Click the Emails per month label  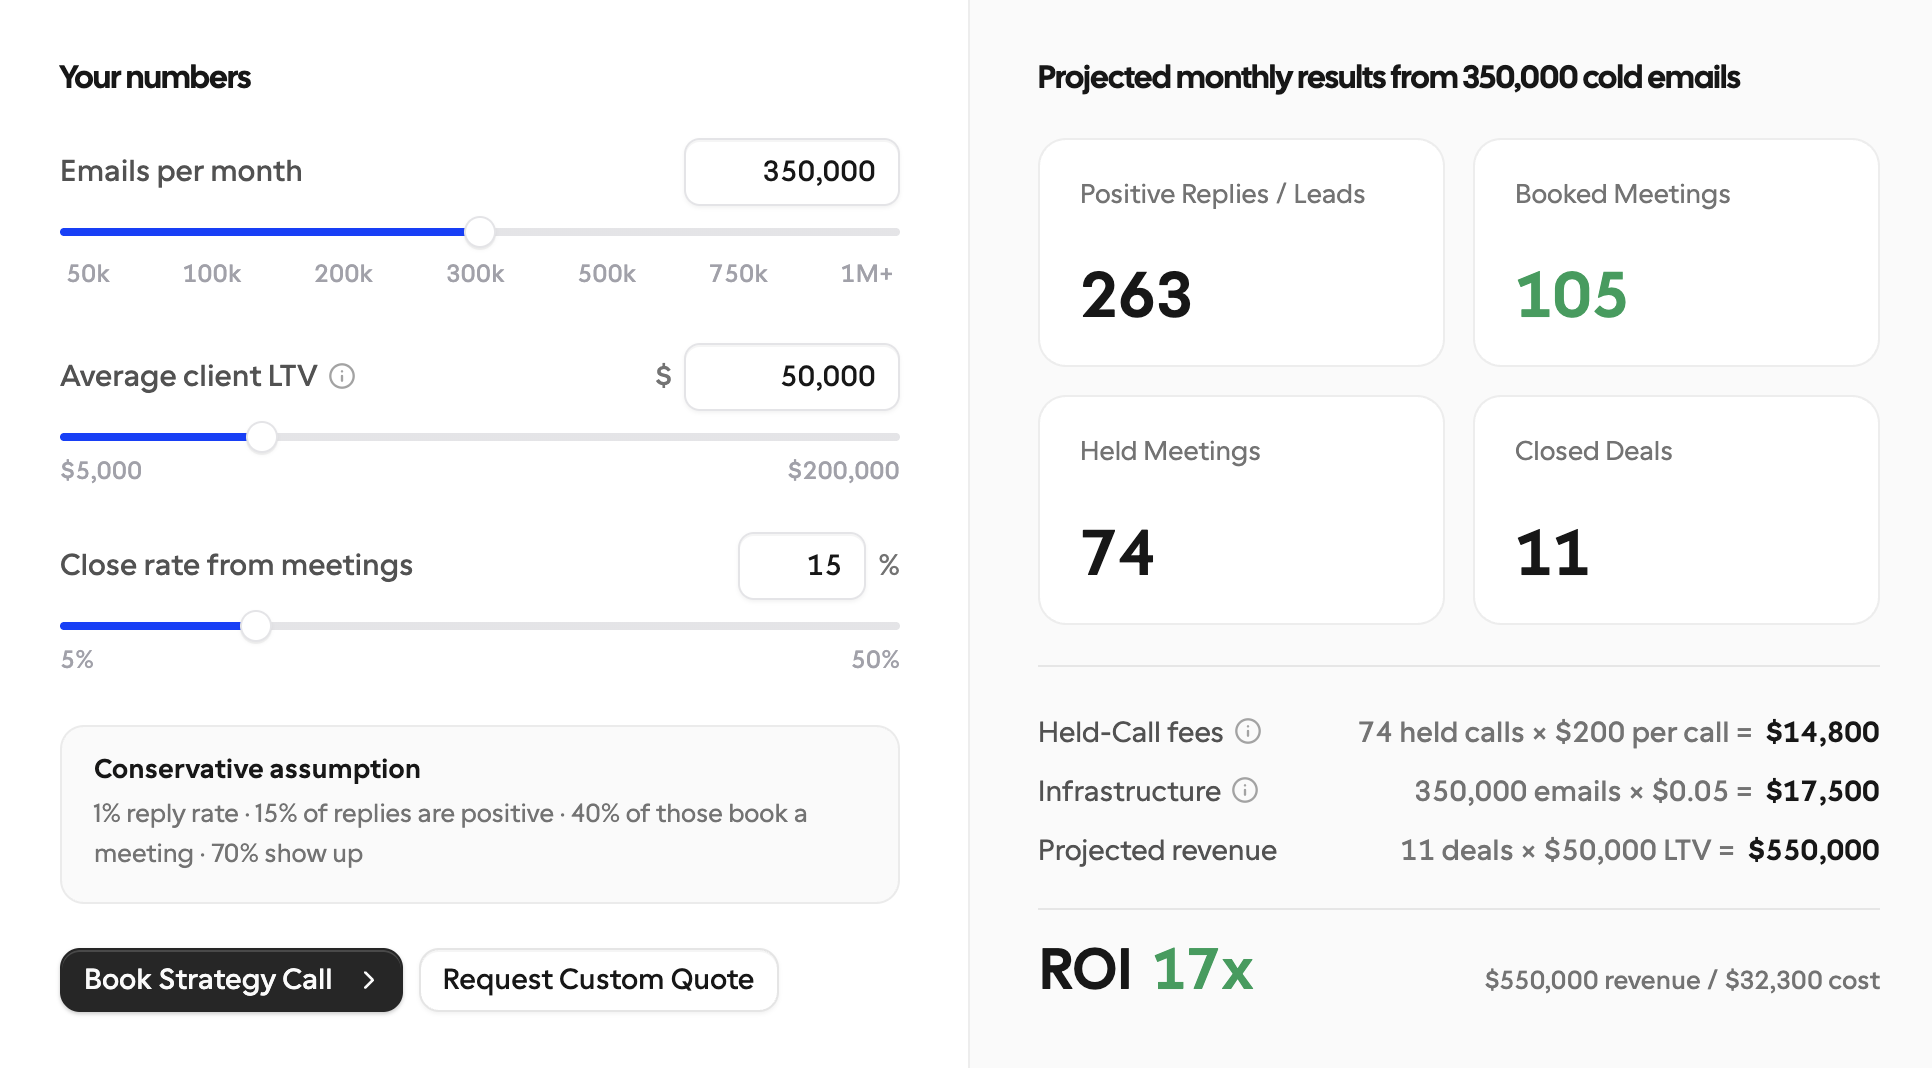[x=181, y=172]
